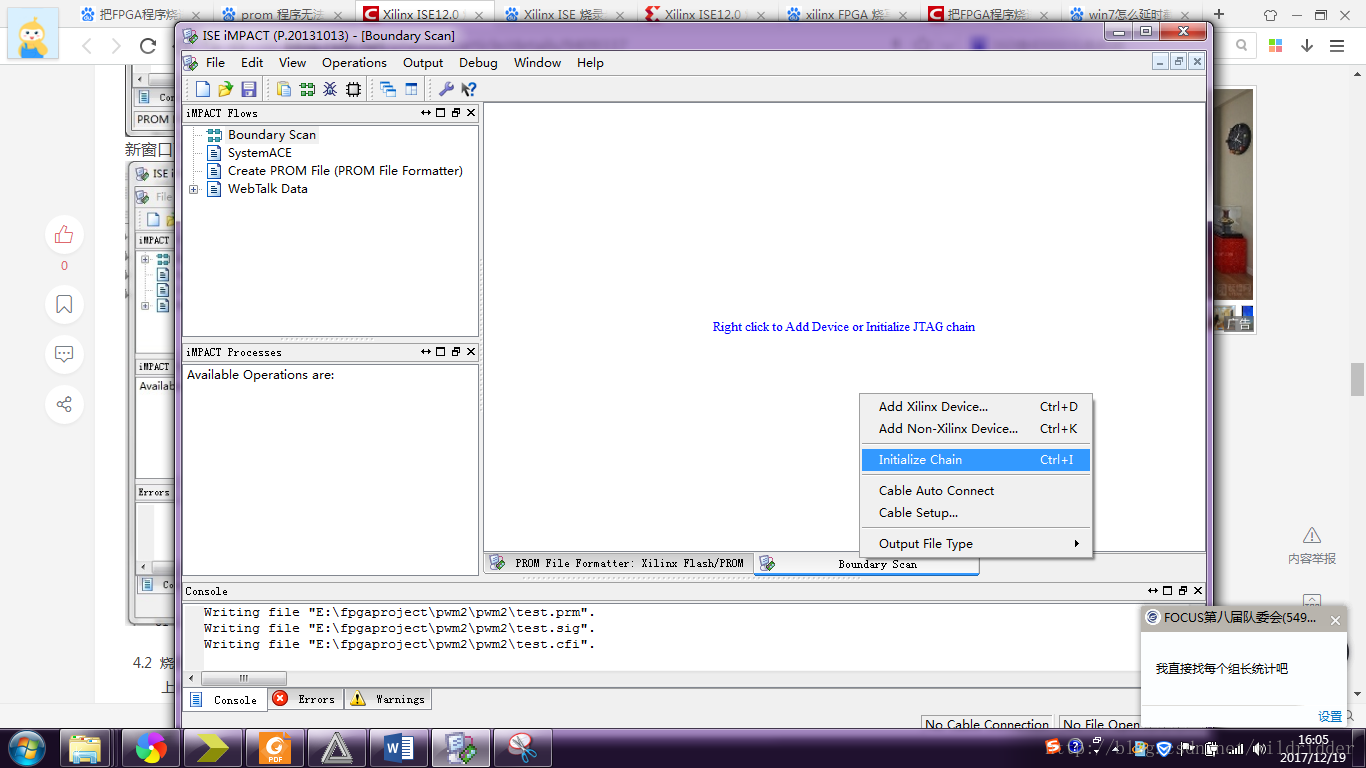
Task: Float the Console panel
Action: point(1182,591)
